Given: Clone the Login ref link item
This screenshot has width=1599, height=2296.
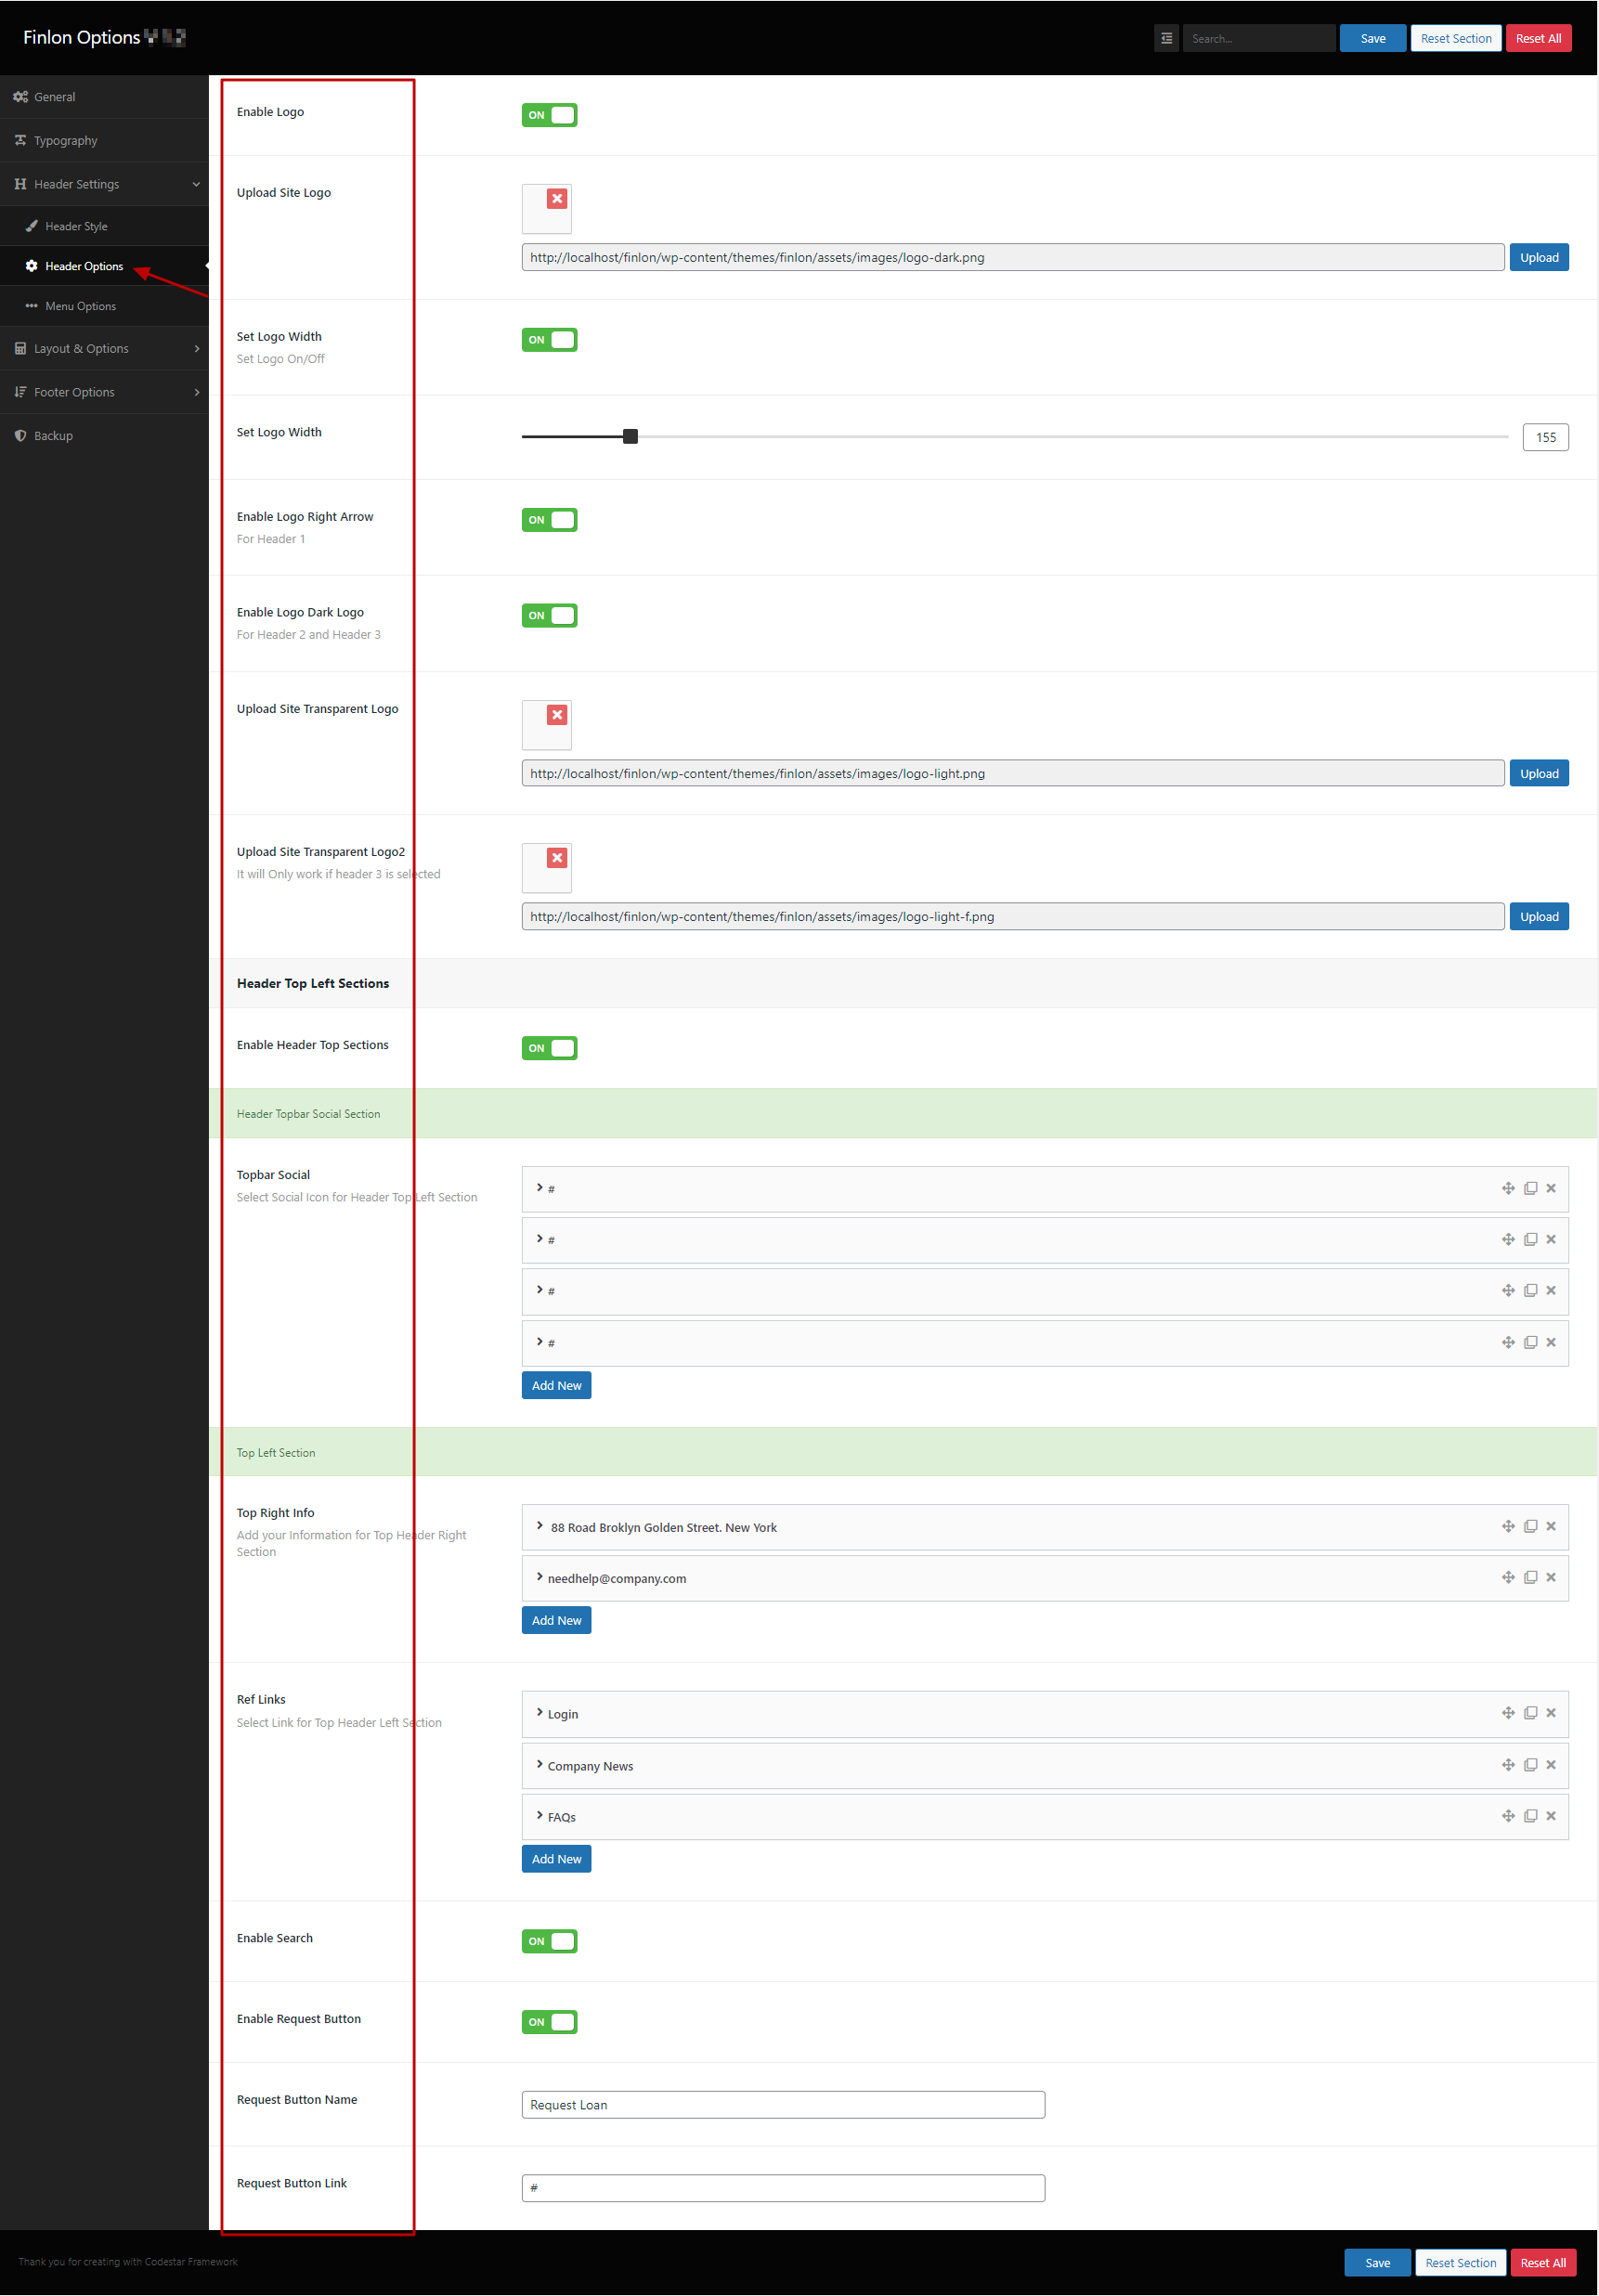Looking at the screenshot, I should point(1530,1713).
